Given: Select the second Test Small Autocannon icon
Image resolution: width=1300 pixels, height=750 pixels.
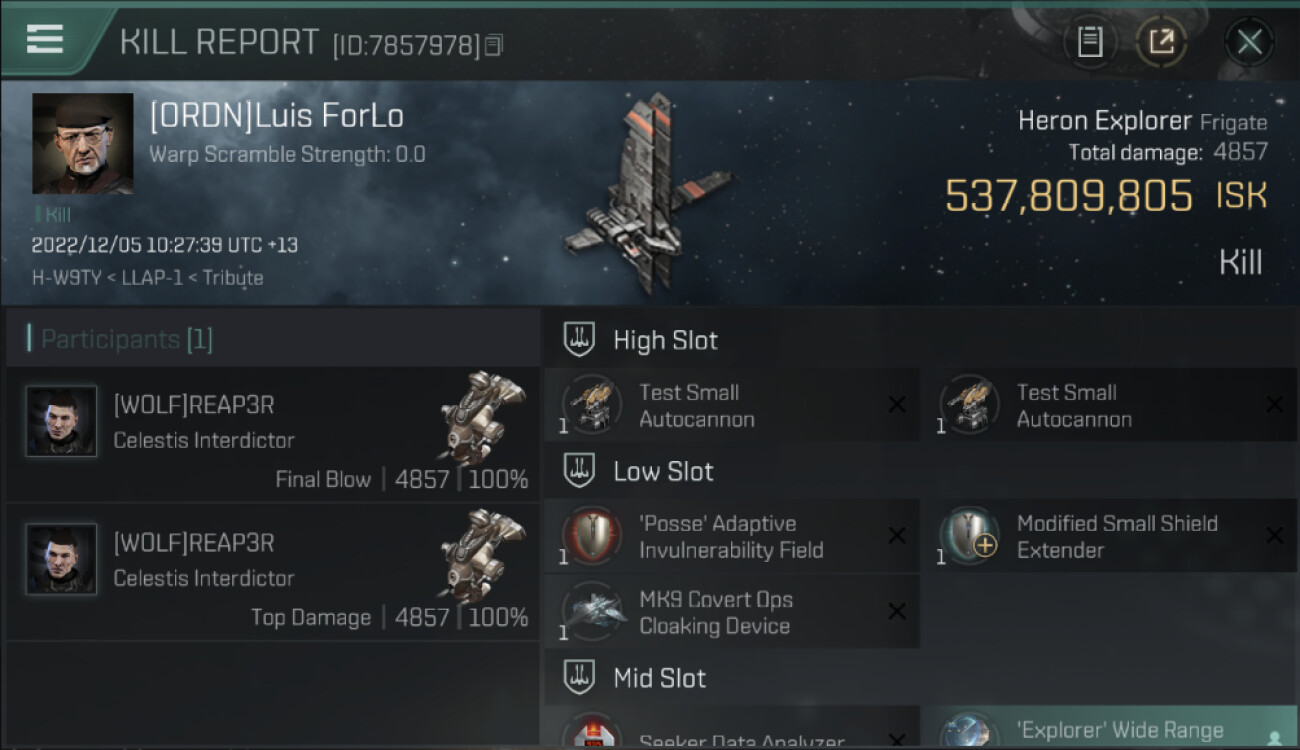Looking at the screenshot, I should click(x=968, y=405).
